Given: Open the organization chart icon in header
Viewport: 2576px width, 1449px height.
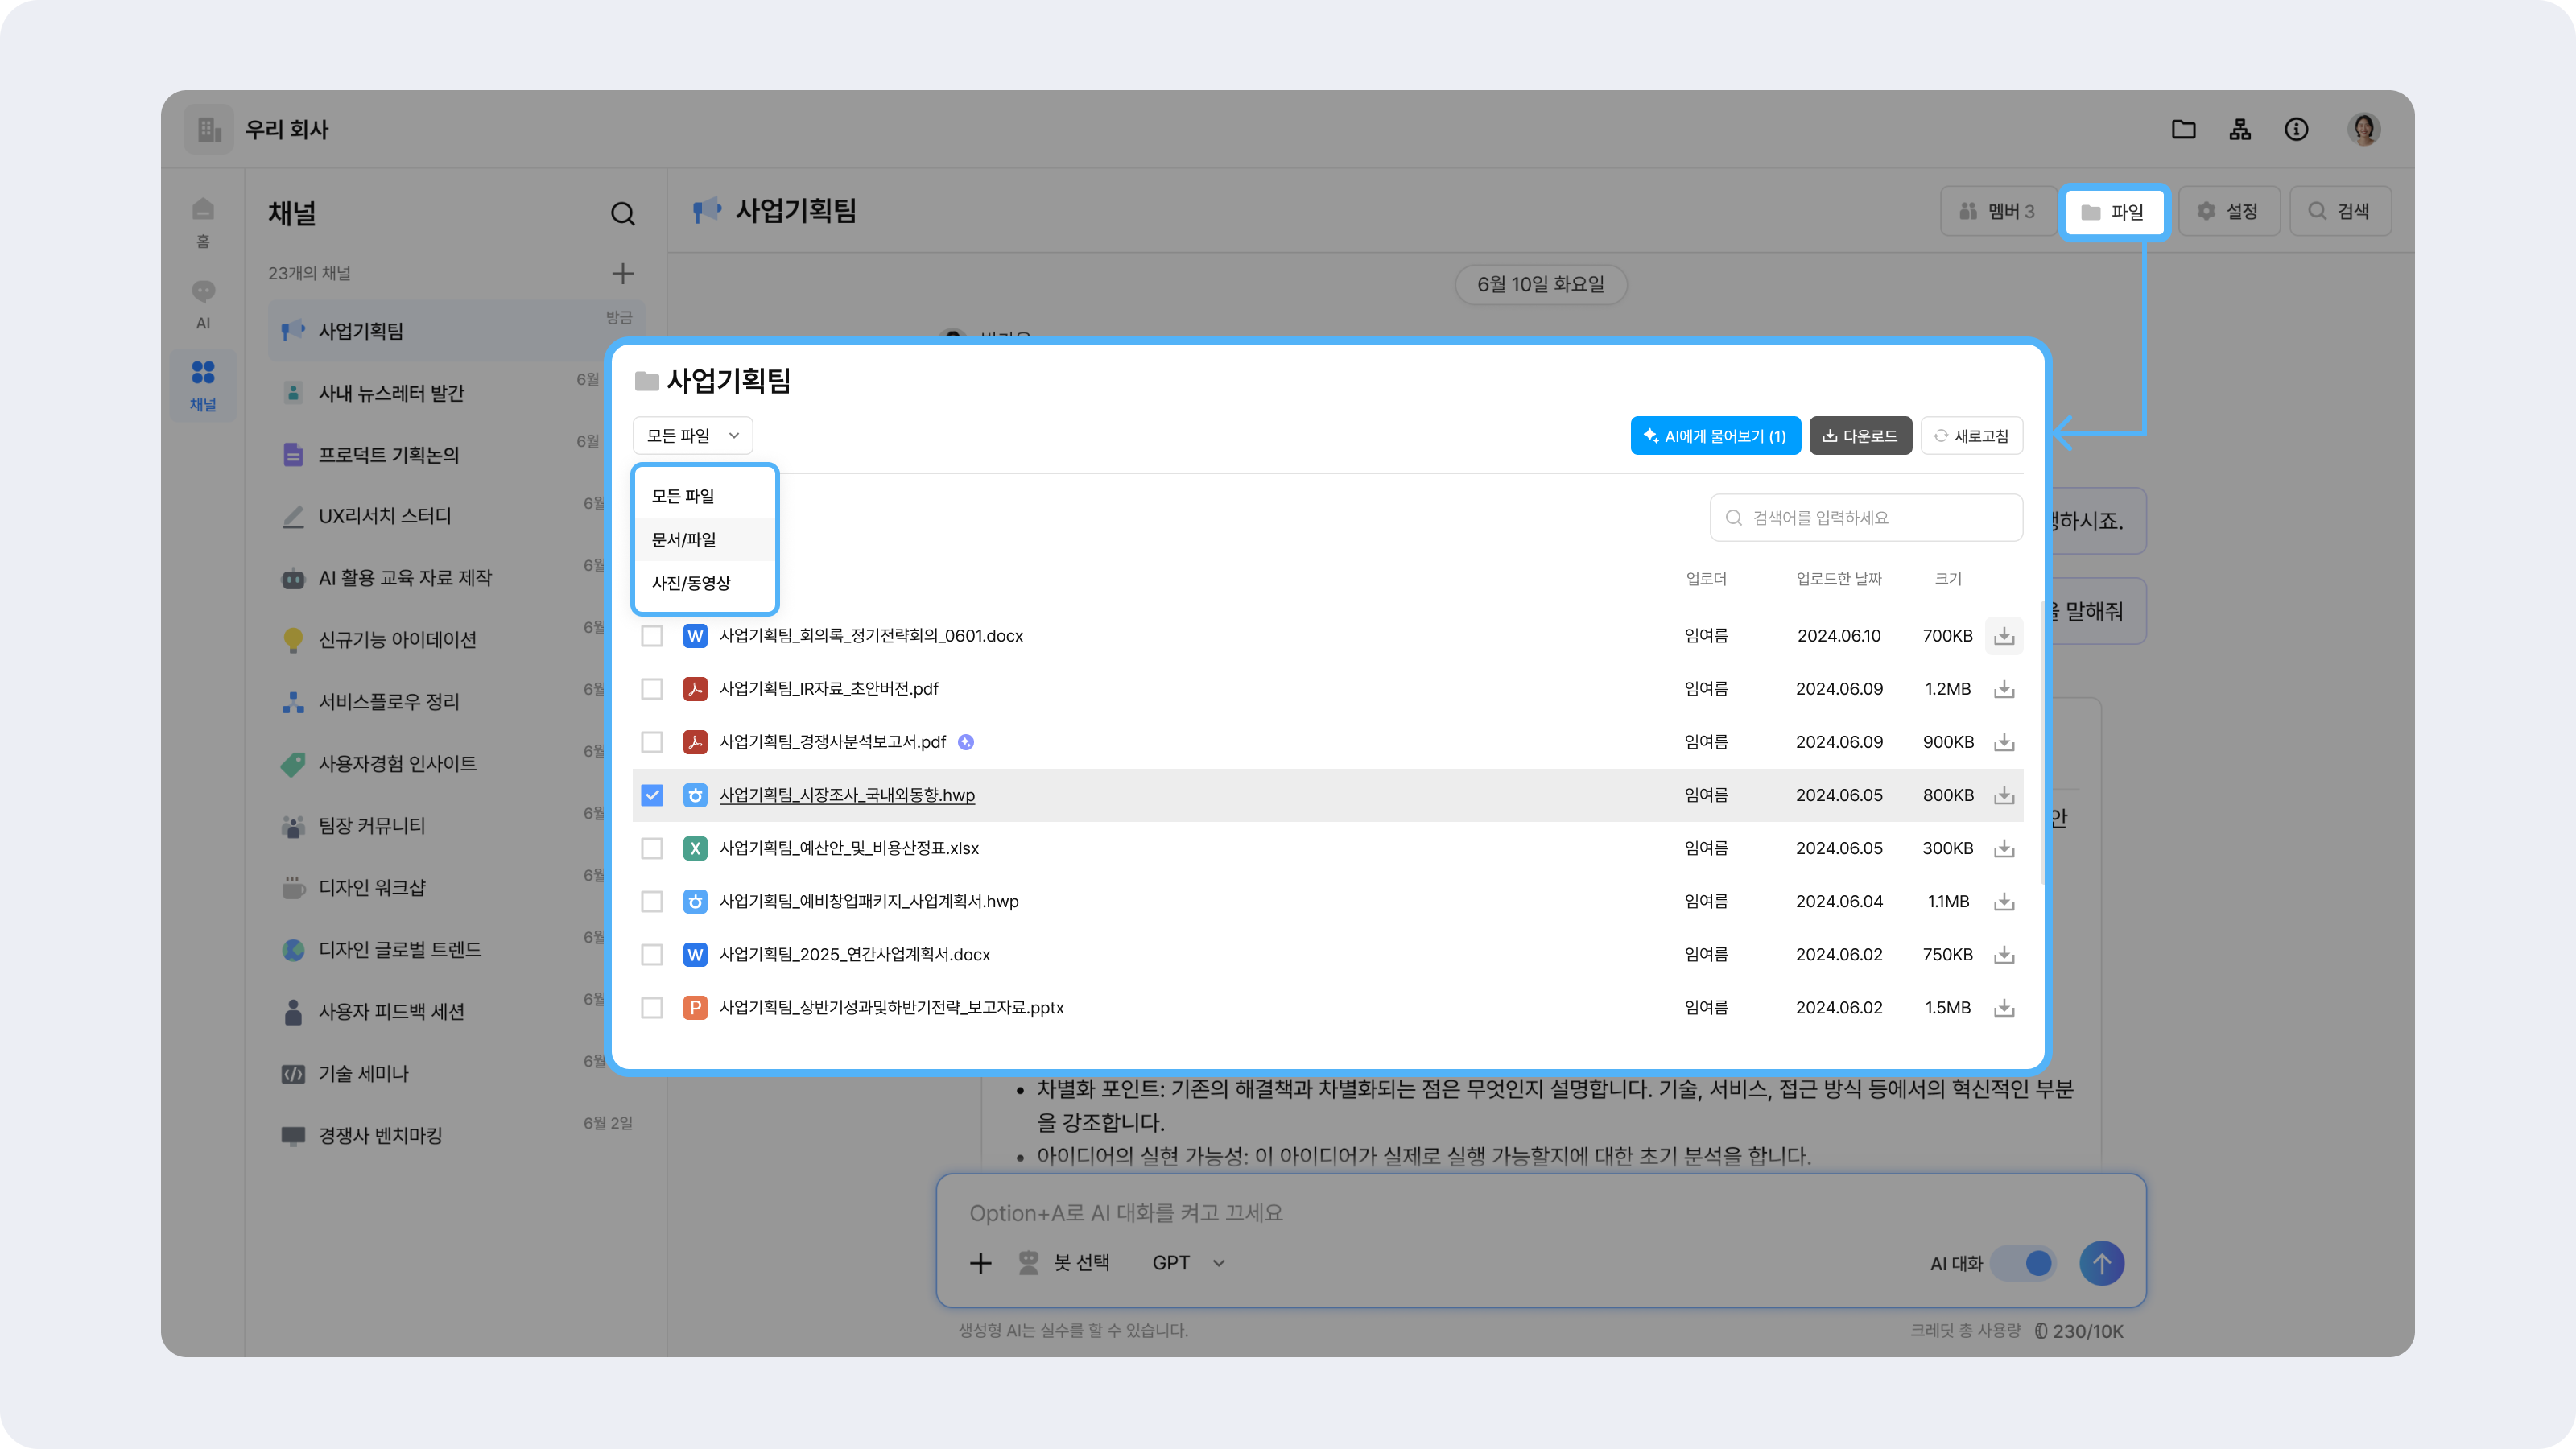Looking at the screenshot, I should click(2240, 129).
